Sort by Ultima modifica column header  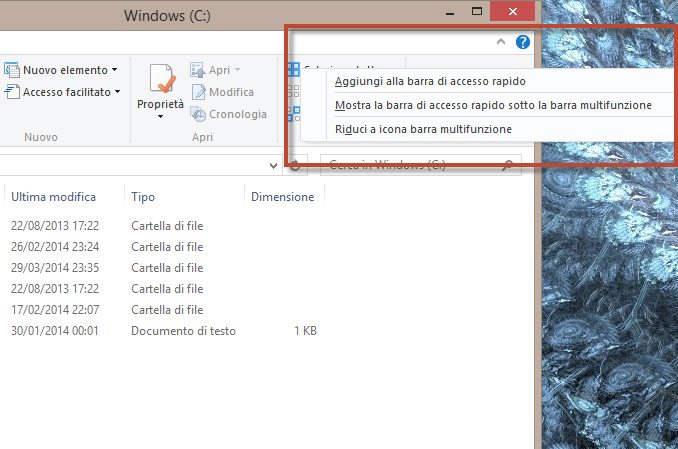point(53,197)
